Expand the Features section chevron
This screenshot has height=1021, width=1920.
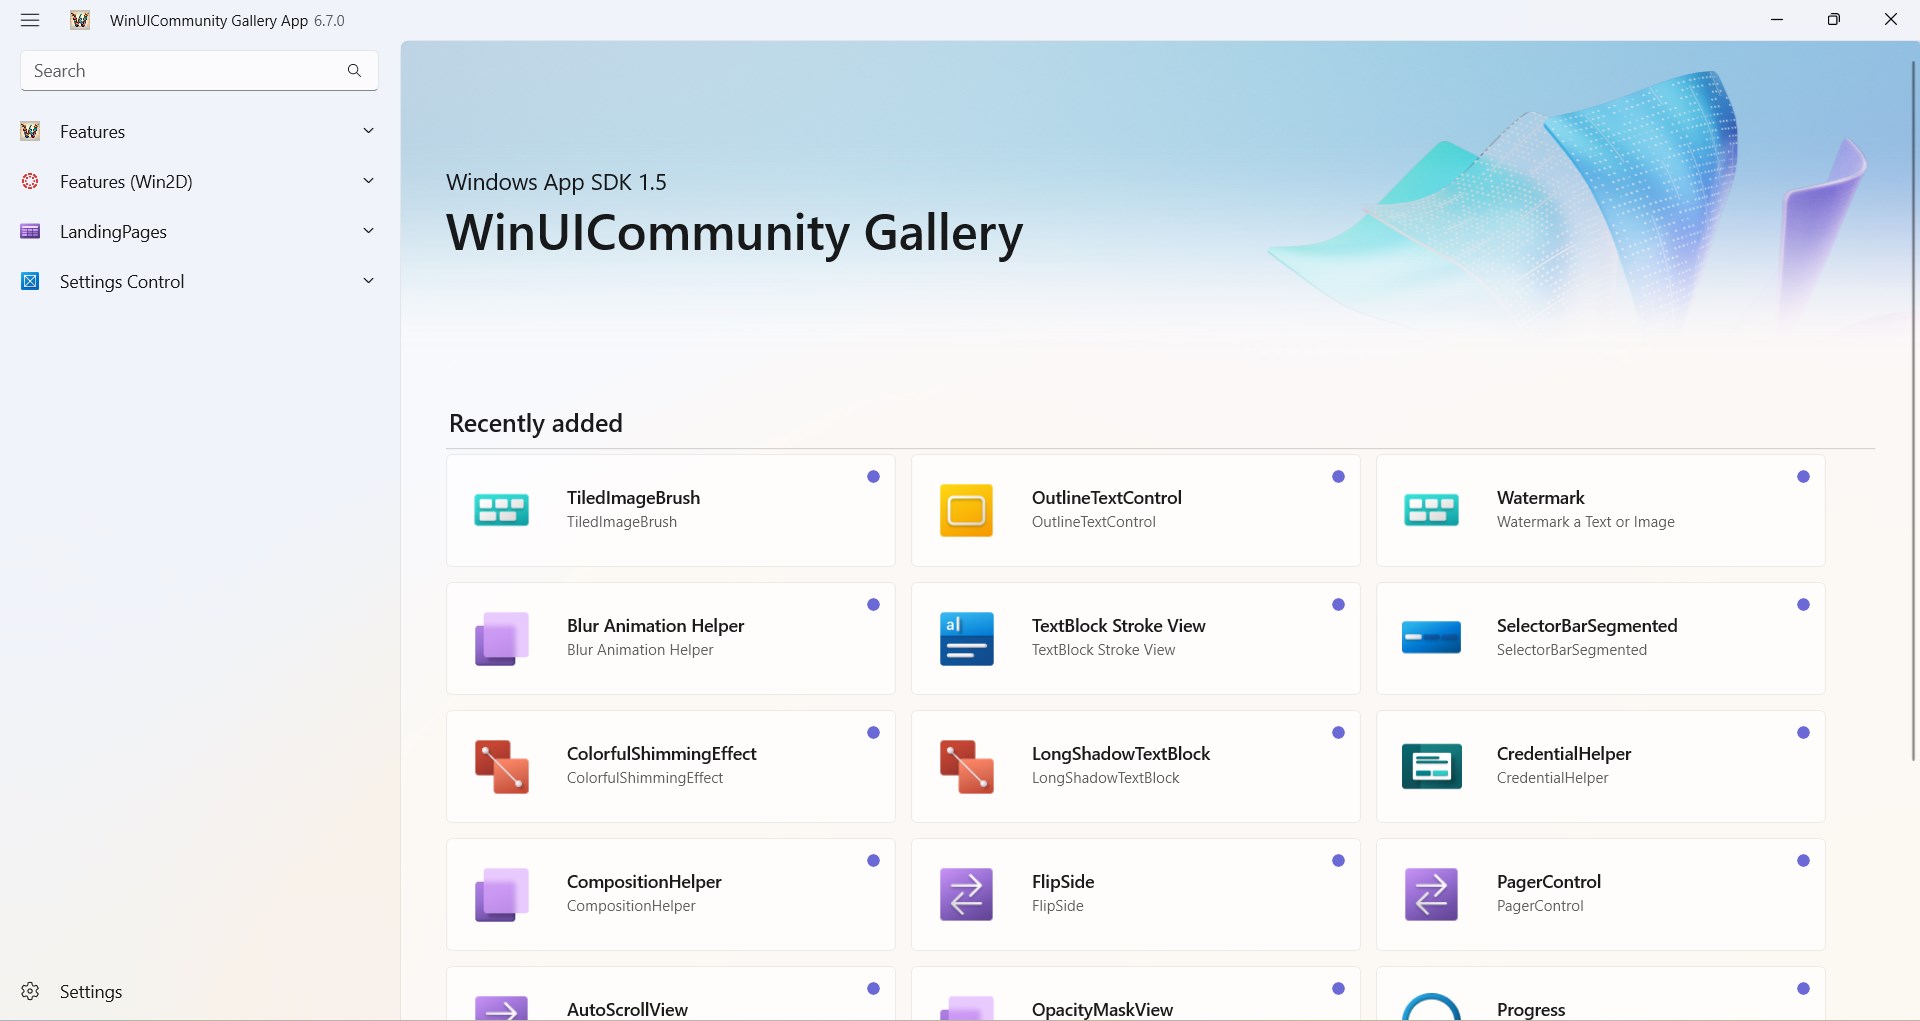[x=368, y=131]
